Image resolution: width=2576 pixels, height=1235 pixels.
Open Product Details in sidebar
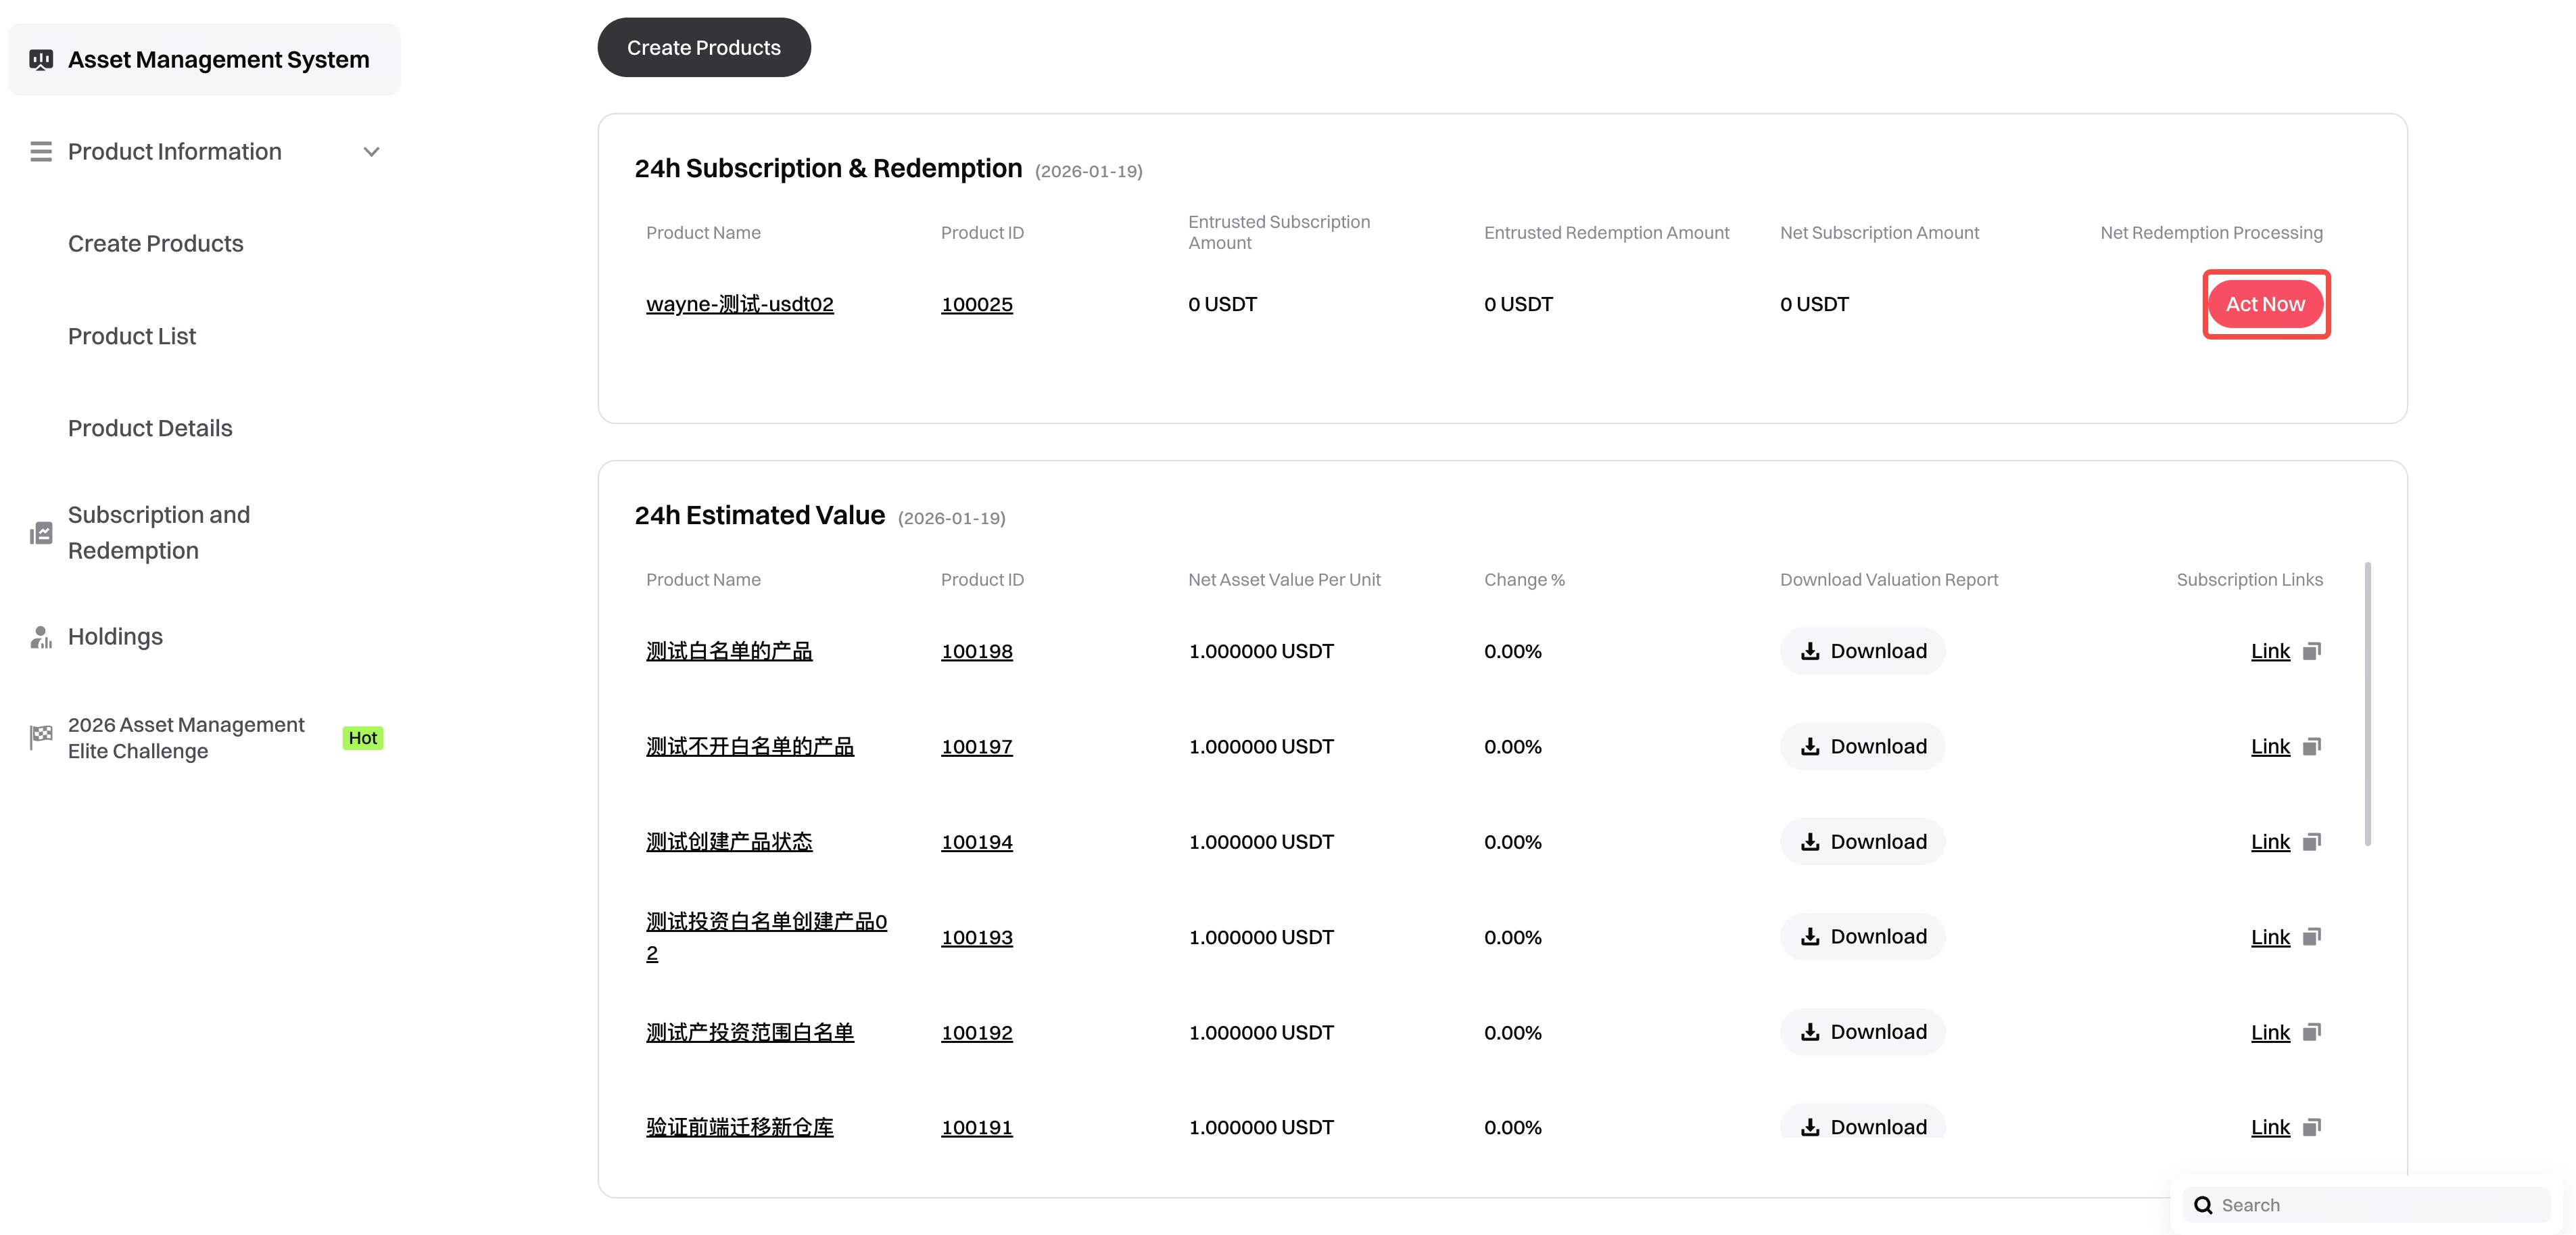tap(150, 428)
